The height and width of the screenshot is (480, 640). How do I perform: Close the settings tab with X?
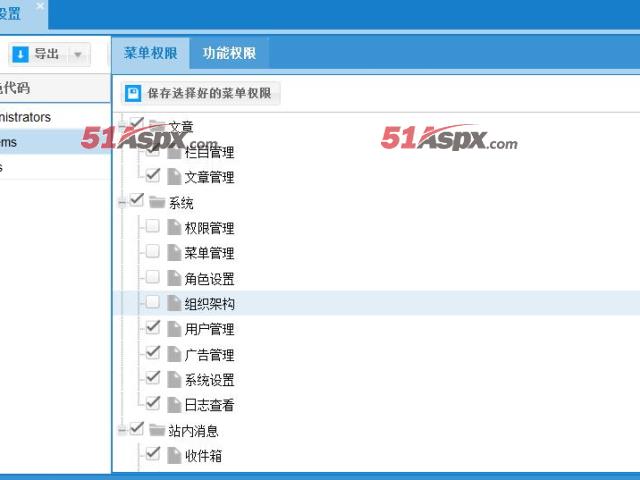tap(40, 6)
